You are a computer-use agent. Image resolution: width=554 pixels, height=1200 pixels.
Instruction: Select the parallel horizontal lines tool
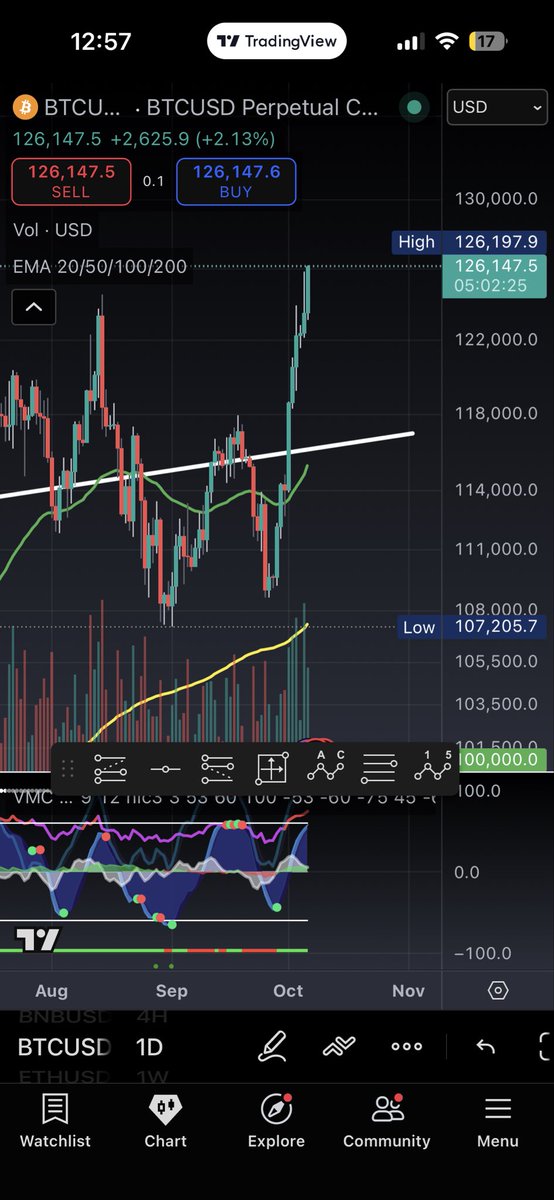tap(379, 769)
